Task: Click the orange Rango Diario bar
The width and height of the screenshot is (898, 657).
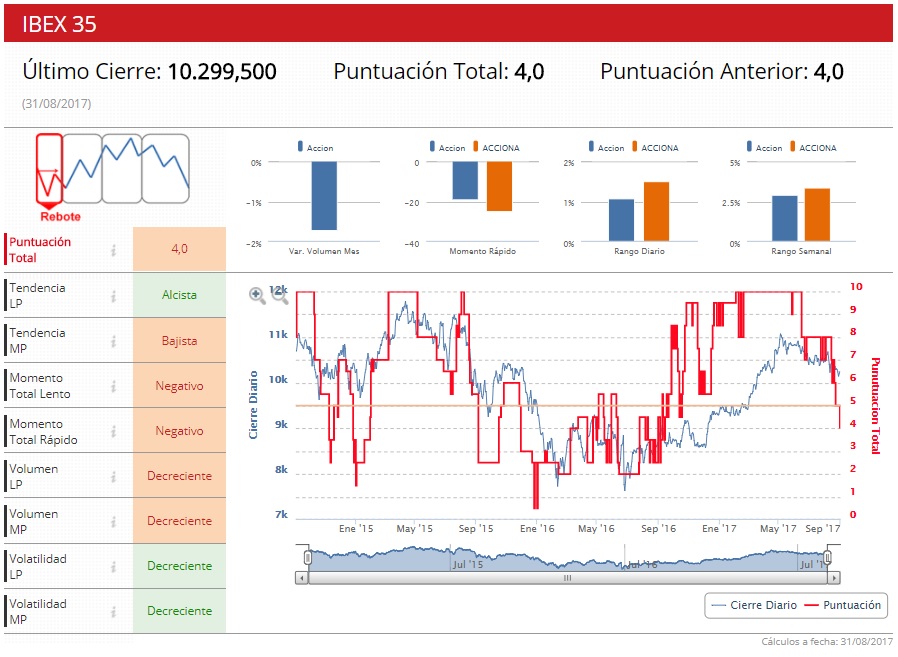Action: click(x=656, y=211)
